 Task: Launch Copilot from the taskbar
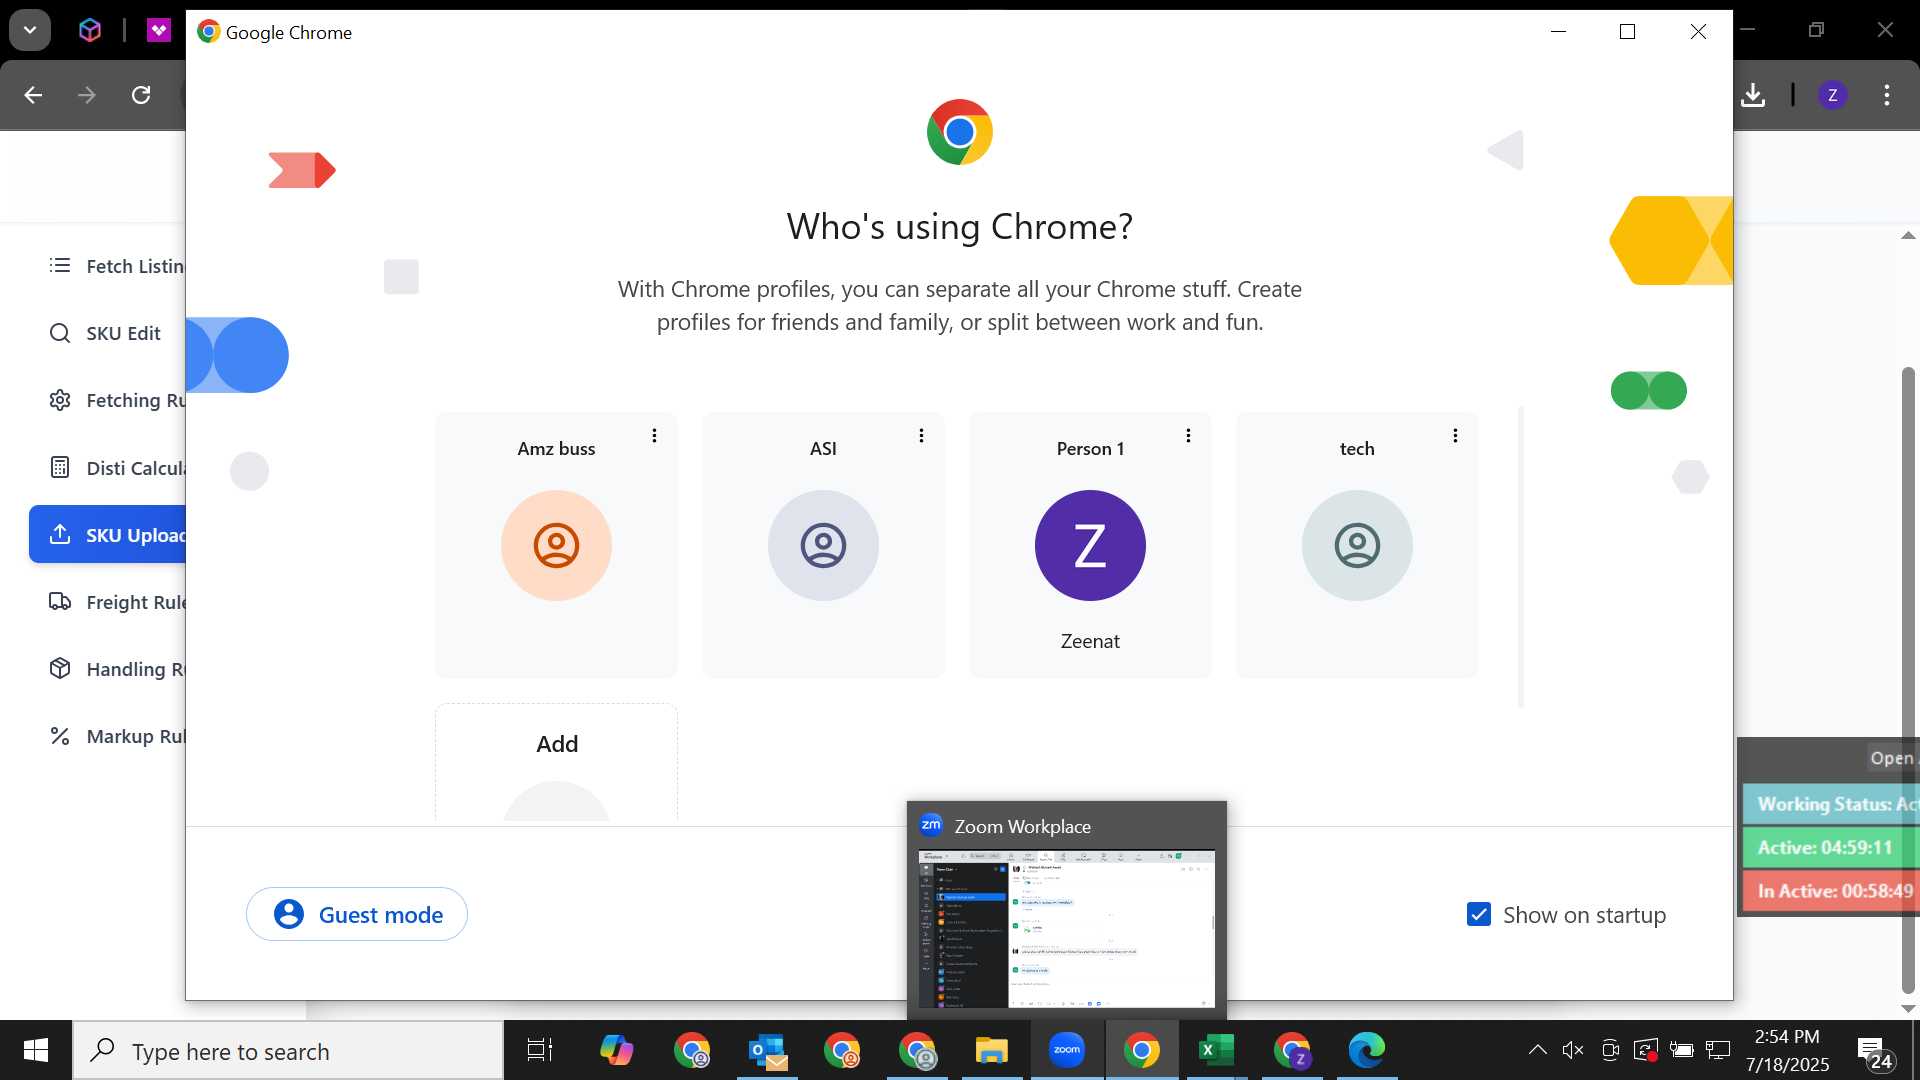[x=617, y=1050]
